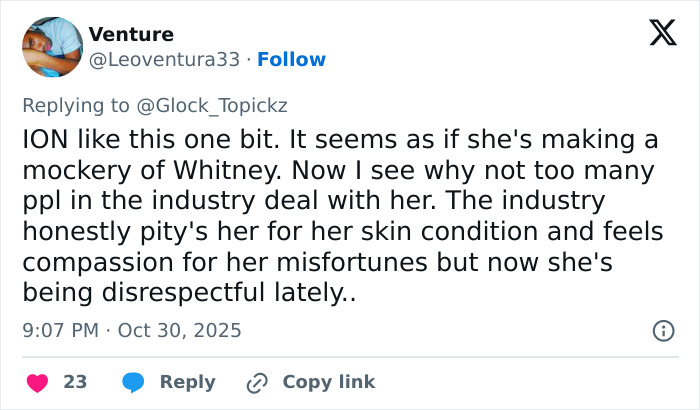The width and height of the screenshot is (700, 410).
Task: Click the 9:07 PM time text
Action: (61, 330)
